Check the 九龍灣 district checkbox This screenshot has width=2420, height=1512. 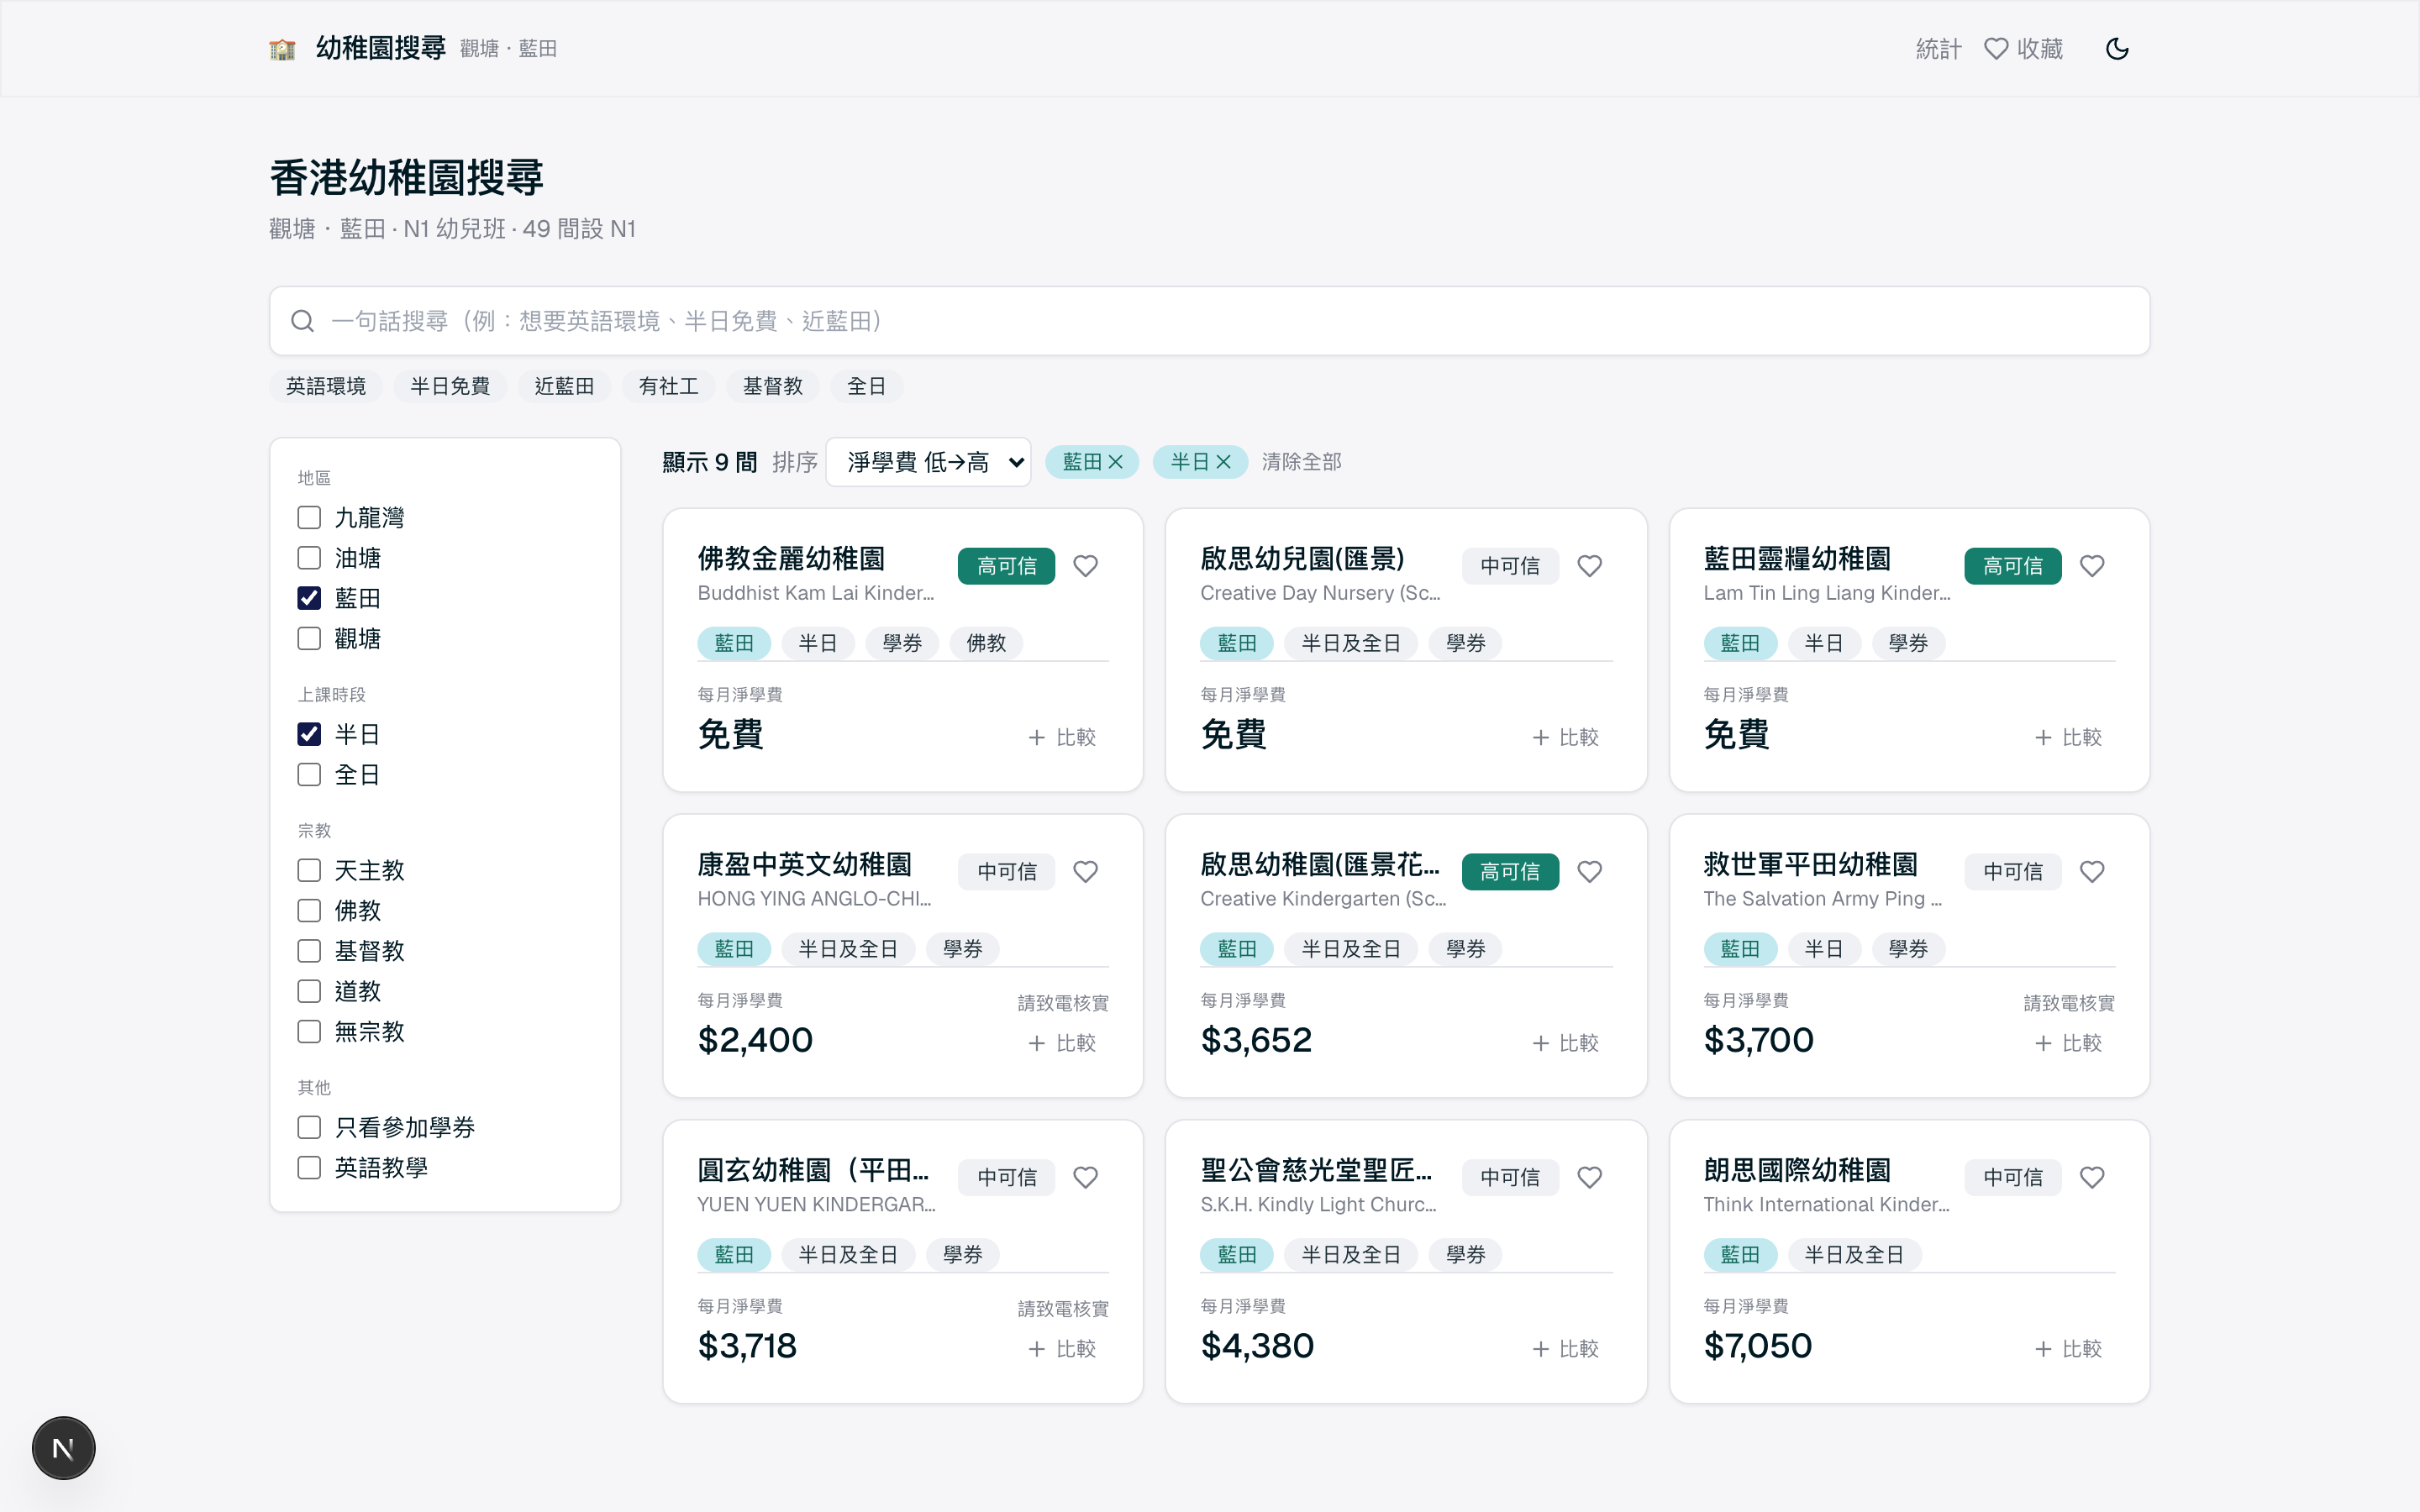point(309,517)
